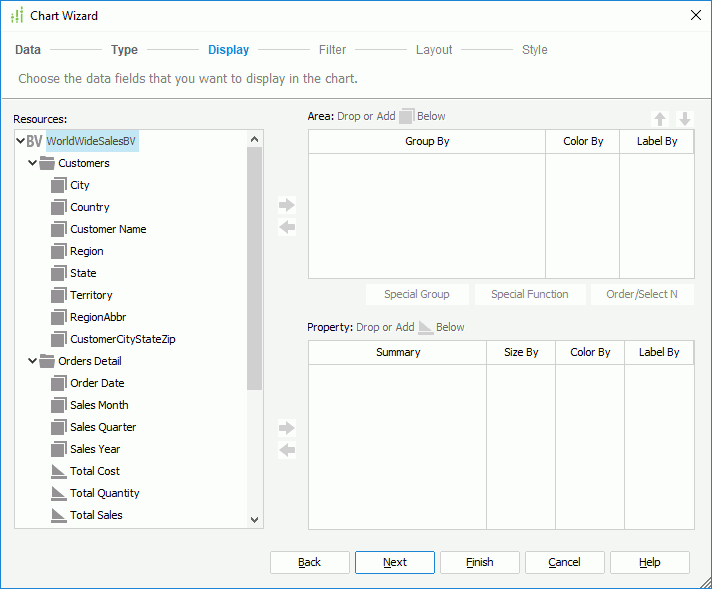Select the WorldWideSalesBV tree label
The image size is (712, 589).
tap(92, 141)
